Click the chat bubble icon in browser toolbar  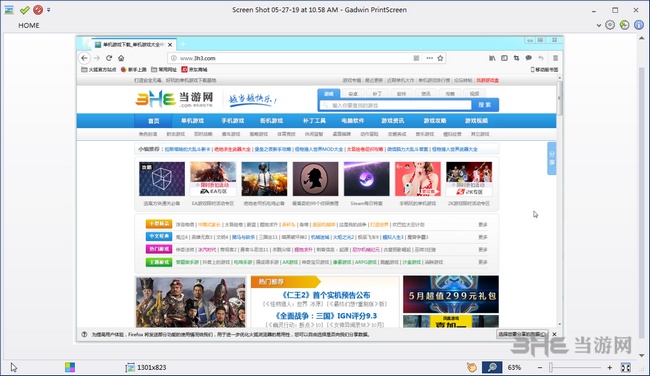click(x=529, y=58)
